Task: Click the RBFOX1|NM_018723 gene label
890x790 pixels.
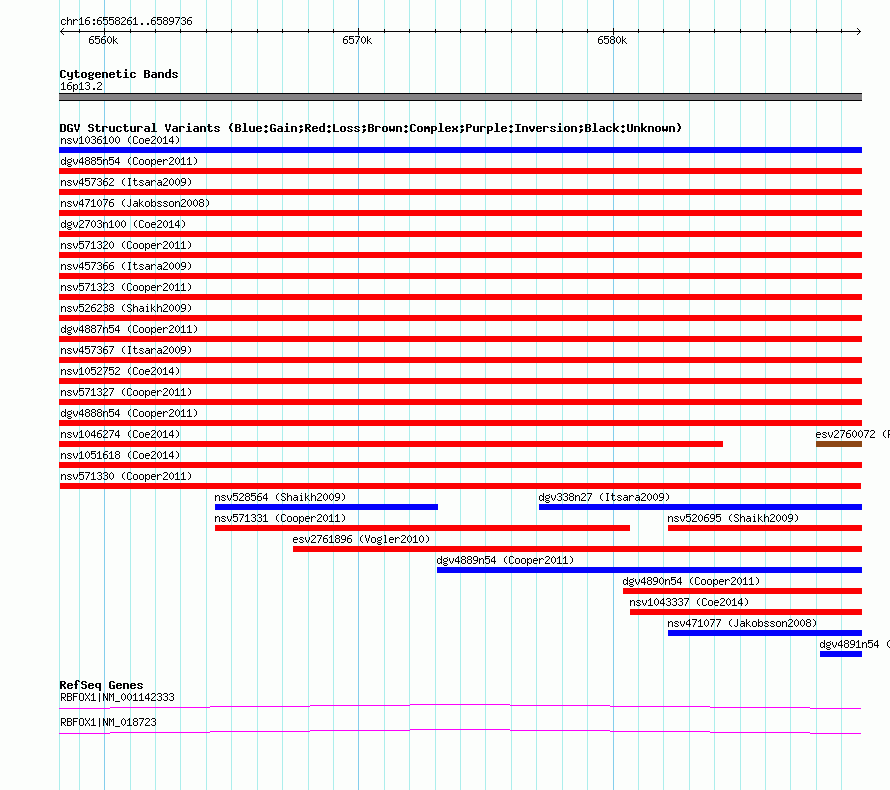Action: tap(108, 722)
